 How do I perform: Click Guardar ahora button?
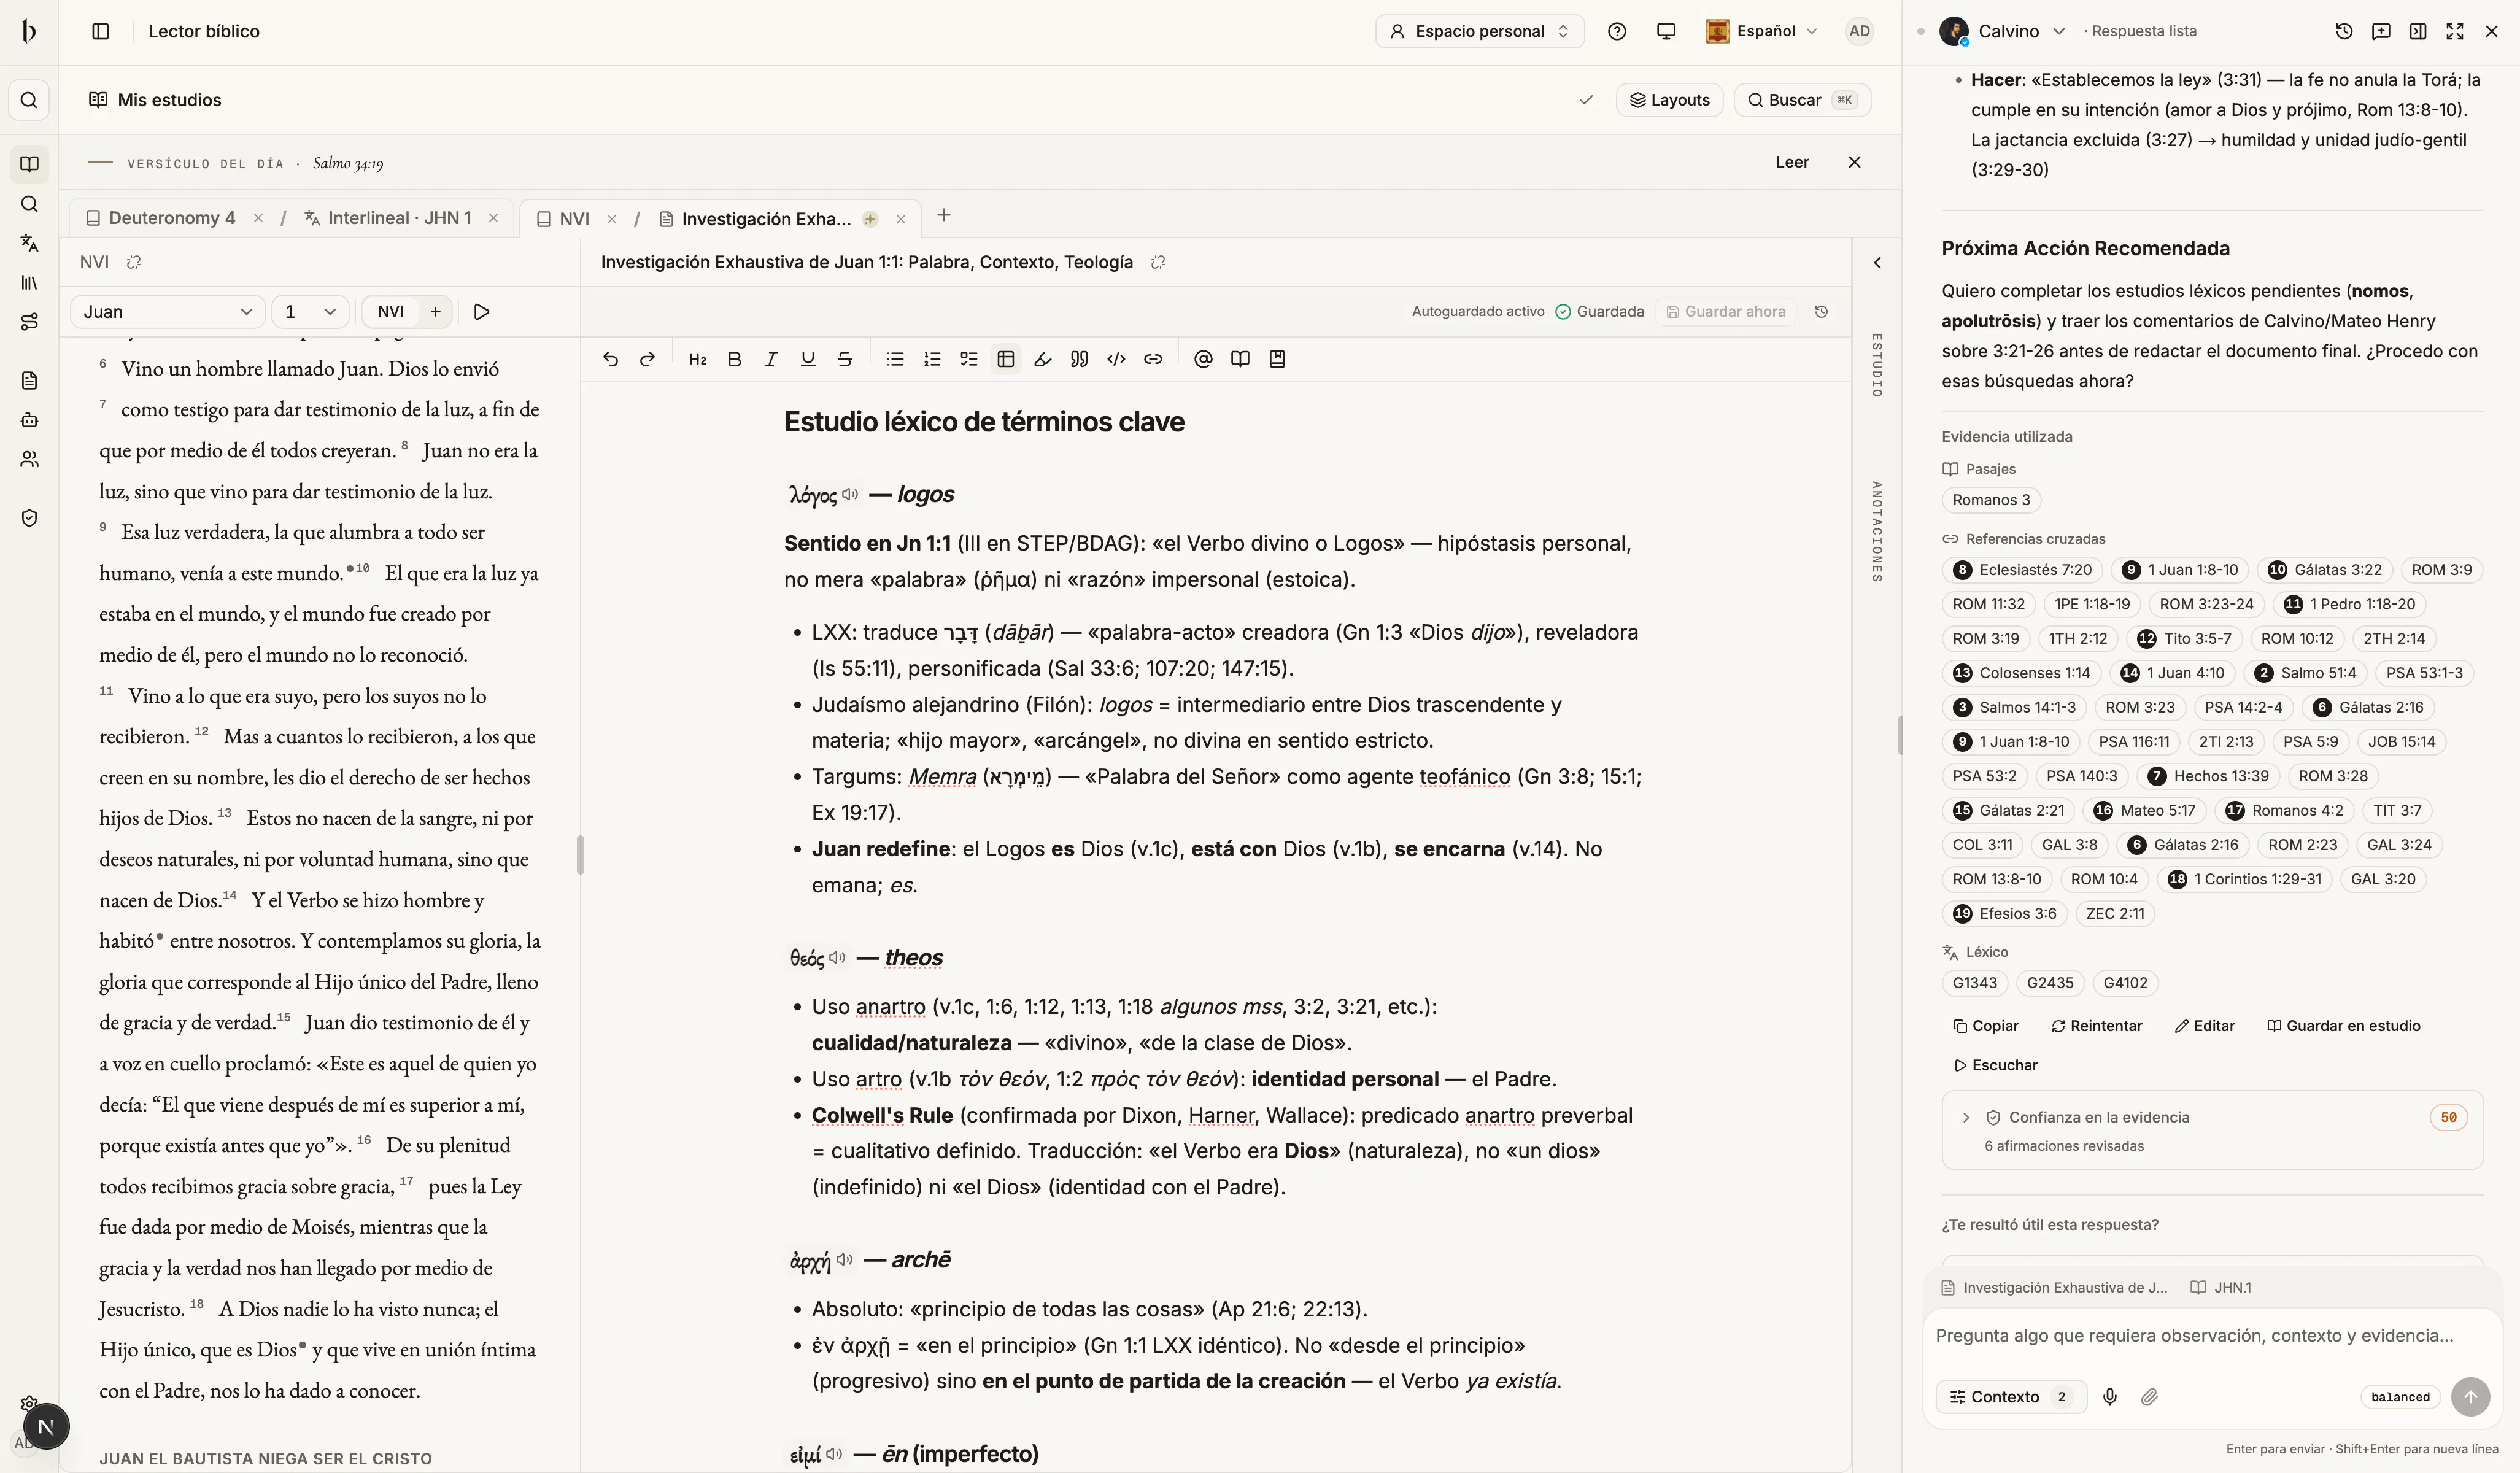click(x=1726, y=312)
